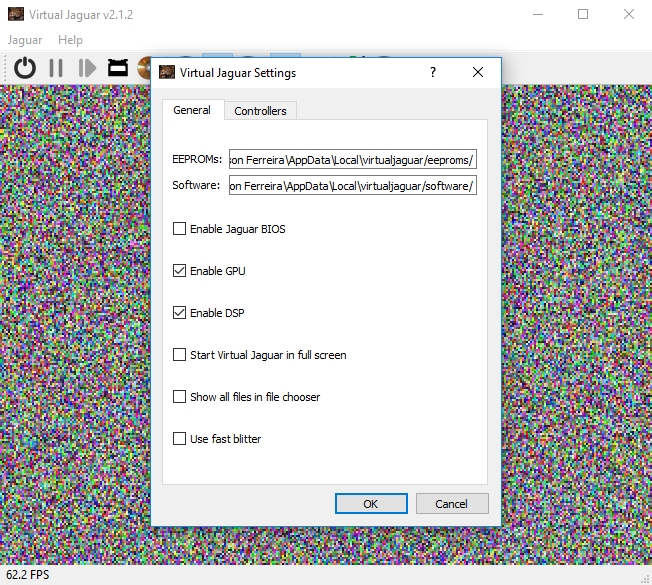Close the Virtual Jaguar Settings dialog
This screenshot has width=652, height=585.
click(x=478, y=72)
